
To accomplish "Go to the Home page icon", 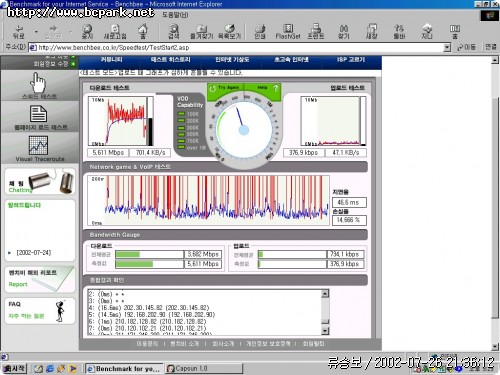I will (143, 31).
